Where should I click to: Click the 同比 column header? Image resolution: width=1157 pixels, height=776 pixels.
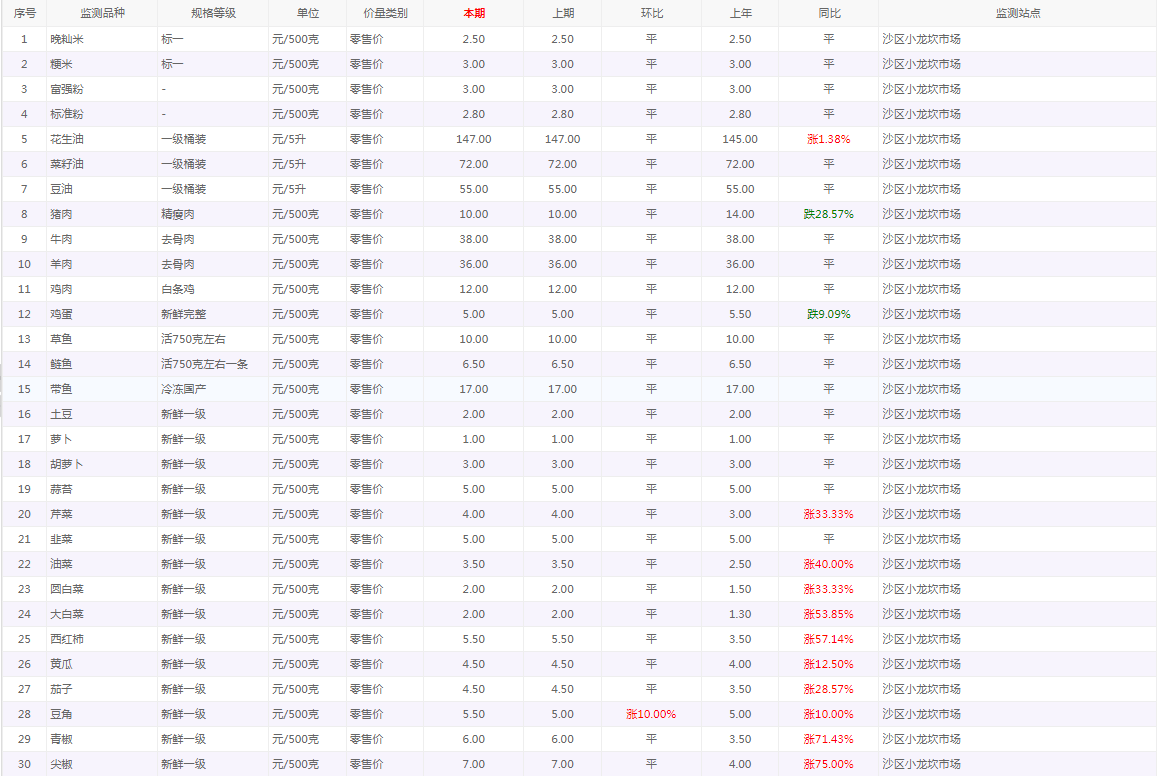tap(828, 14)
